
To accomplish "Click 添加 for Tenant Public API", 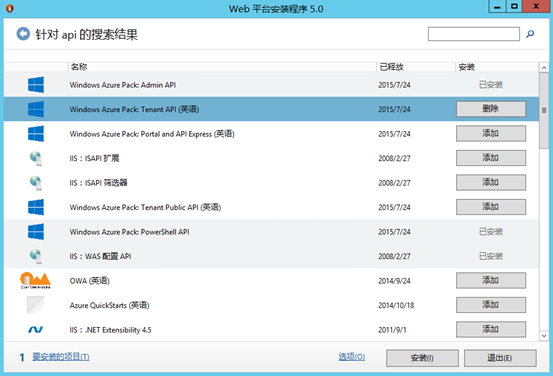I will (x=491, y=207).
